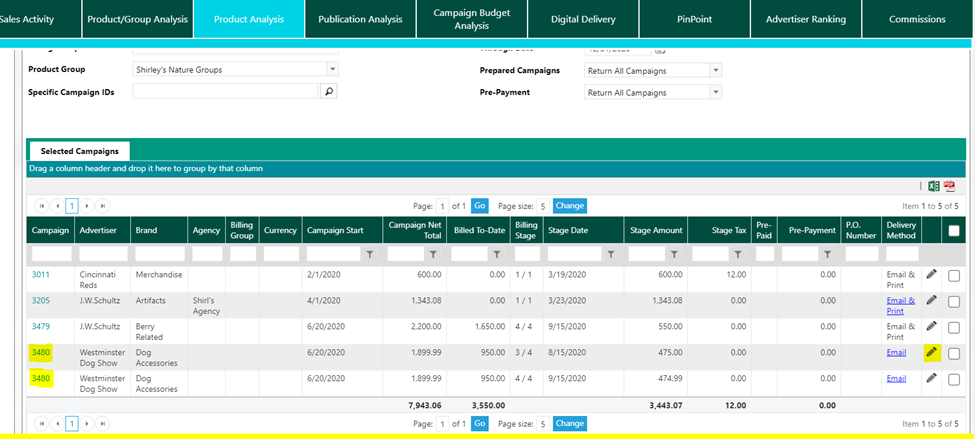
Task: Click the top Change page size button
Action: [x=570, y=206]
